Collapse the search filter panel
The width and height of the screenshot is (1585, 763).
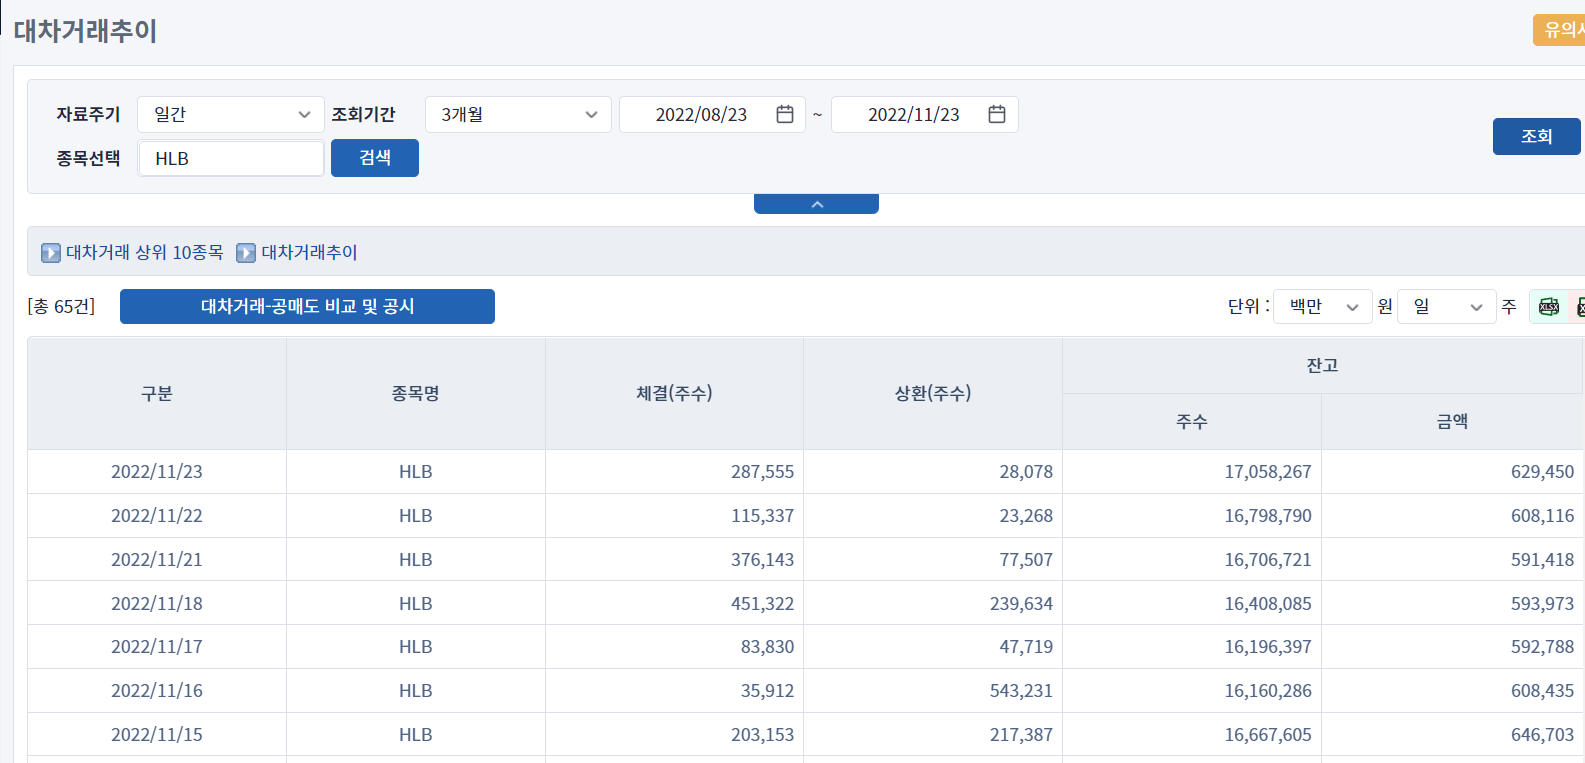[816, 204]
